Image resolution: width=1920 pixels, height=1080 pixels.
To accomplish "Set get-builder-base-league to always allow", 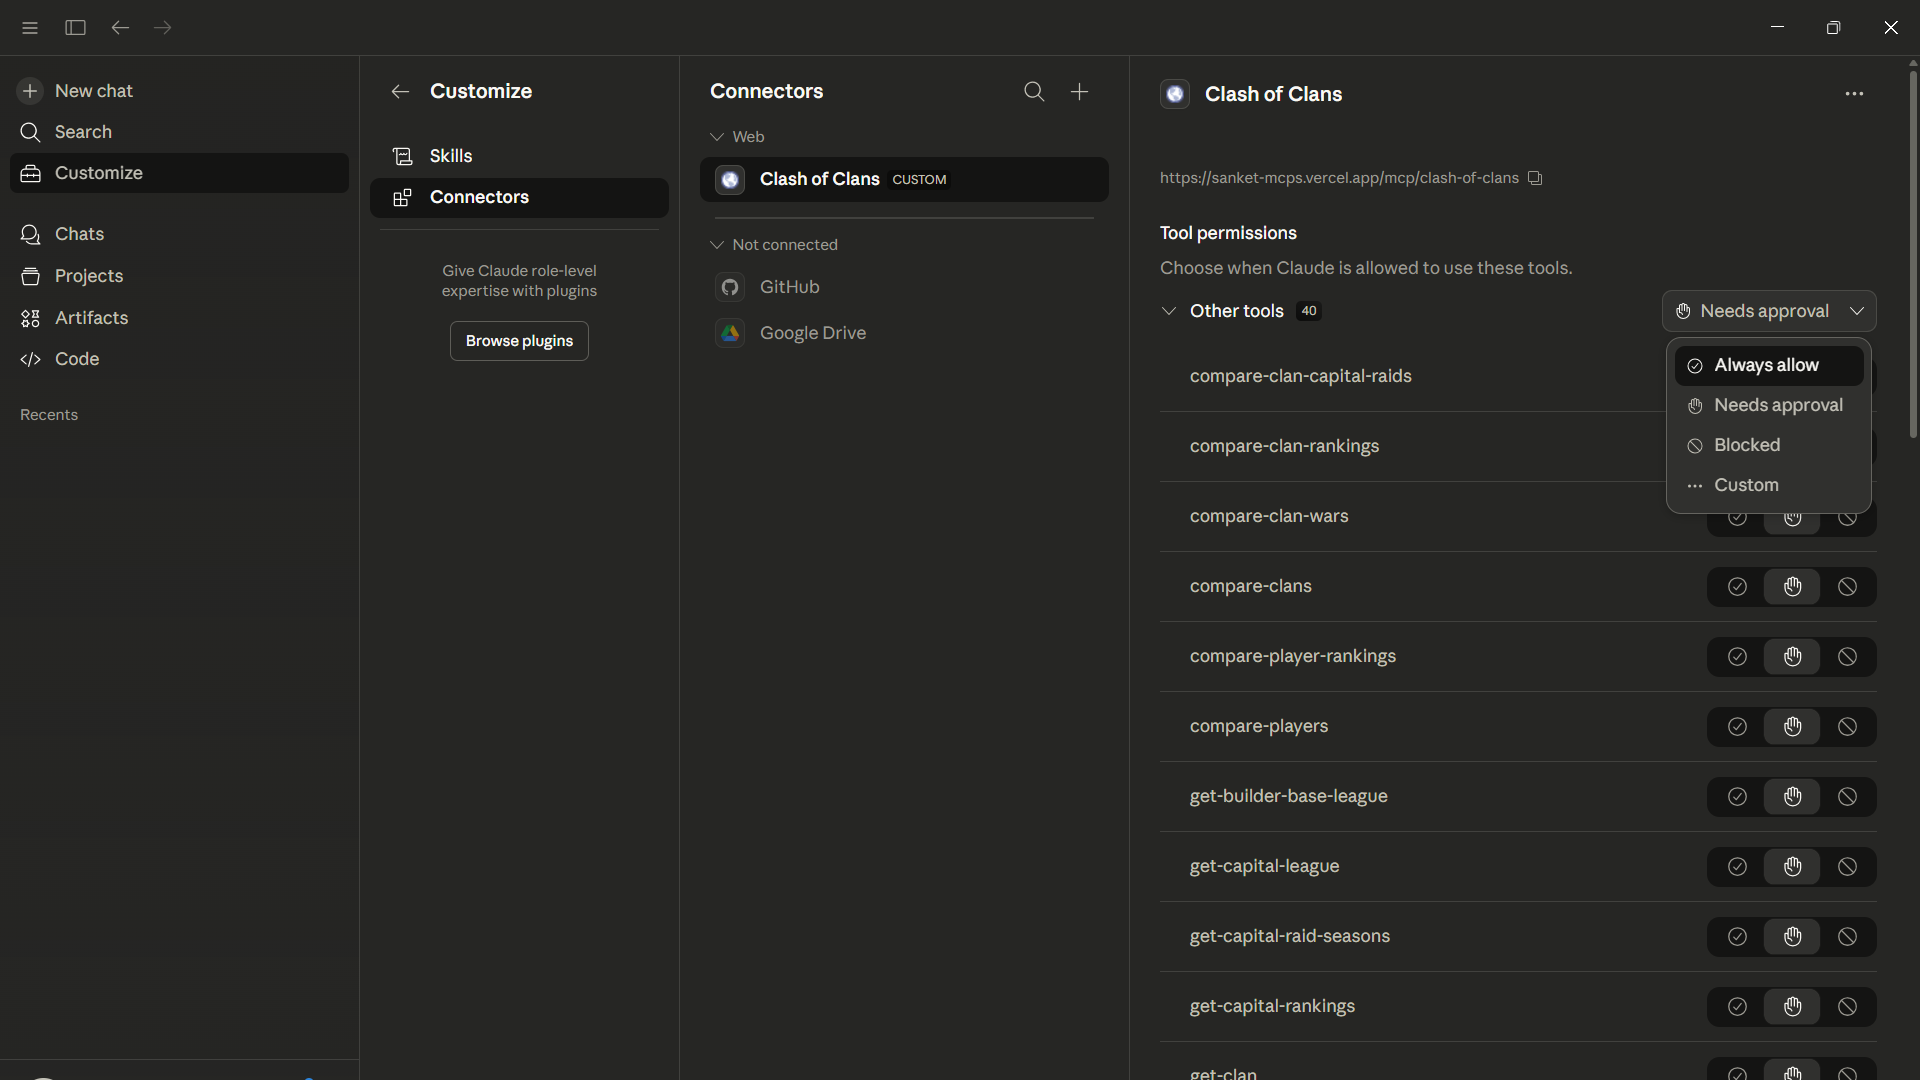I will point(1737,797).
